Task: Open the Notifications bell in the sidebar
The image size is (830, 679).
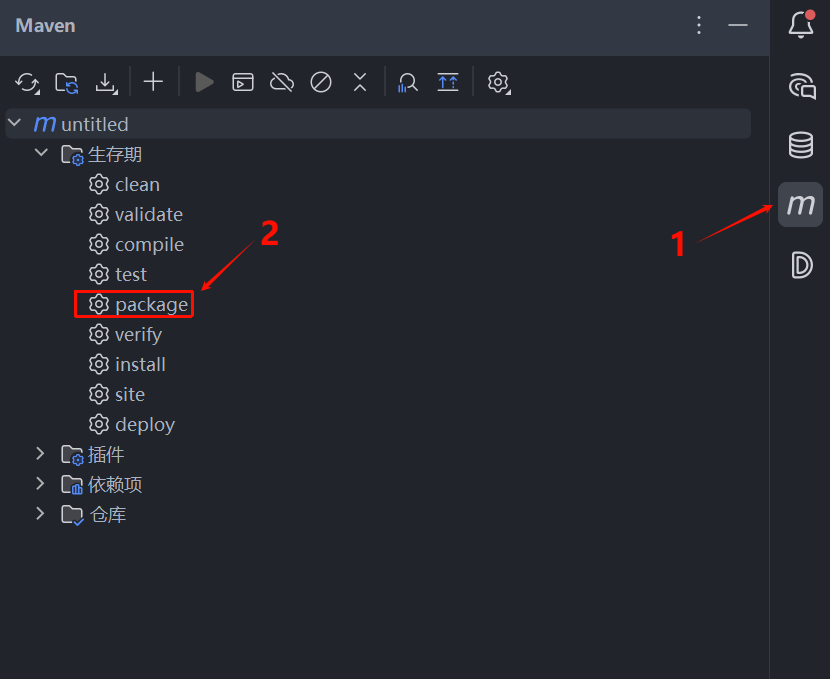Action: (800, 25)
